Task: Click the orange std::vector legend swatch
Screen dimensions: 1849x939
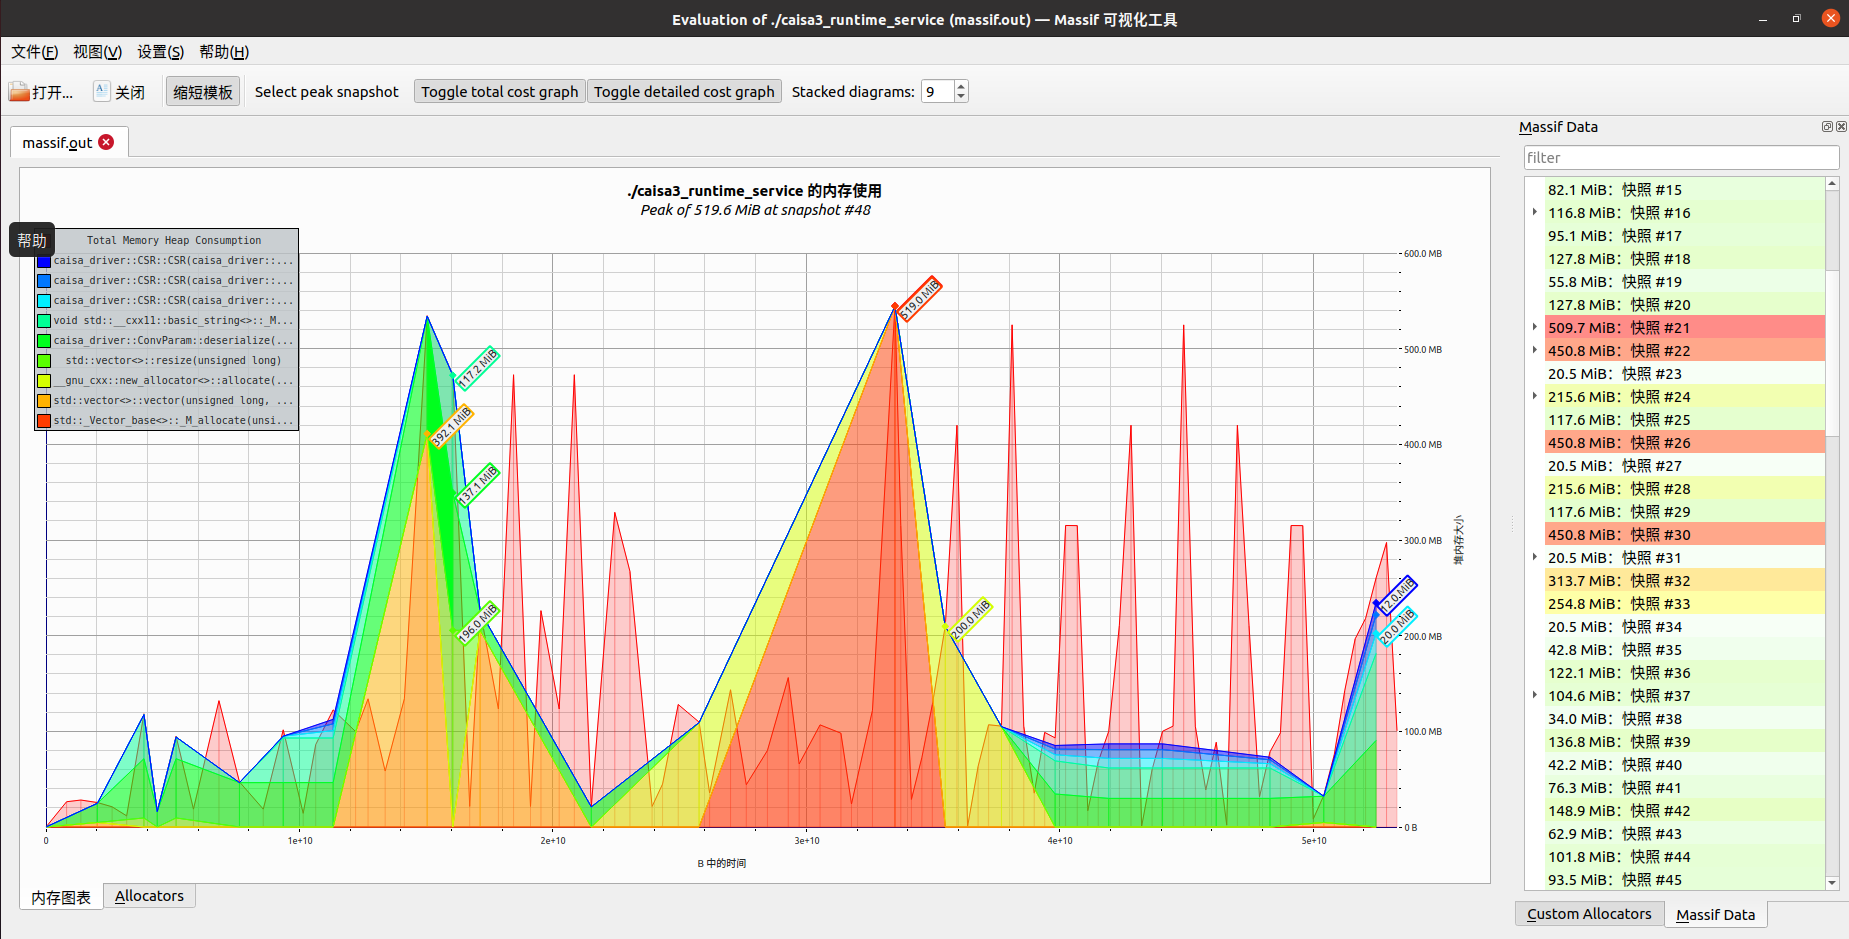Action: pos(44,401)
